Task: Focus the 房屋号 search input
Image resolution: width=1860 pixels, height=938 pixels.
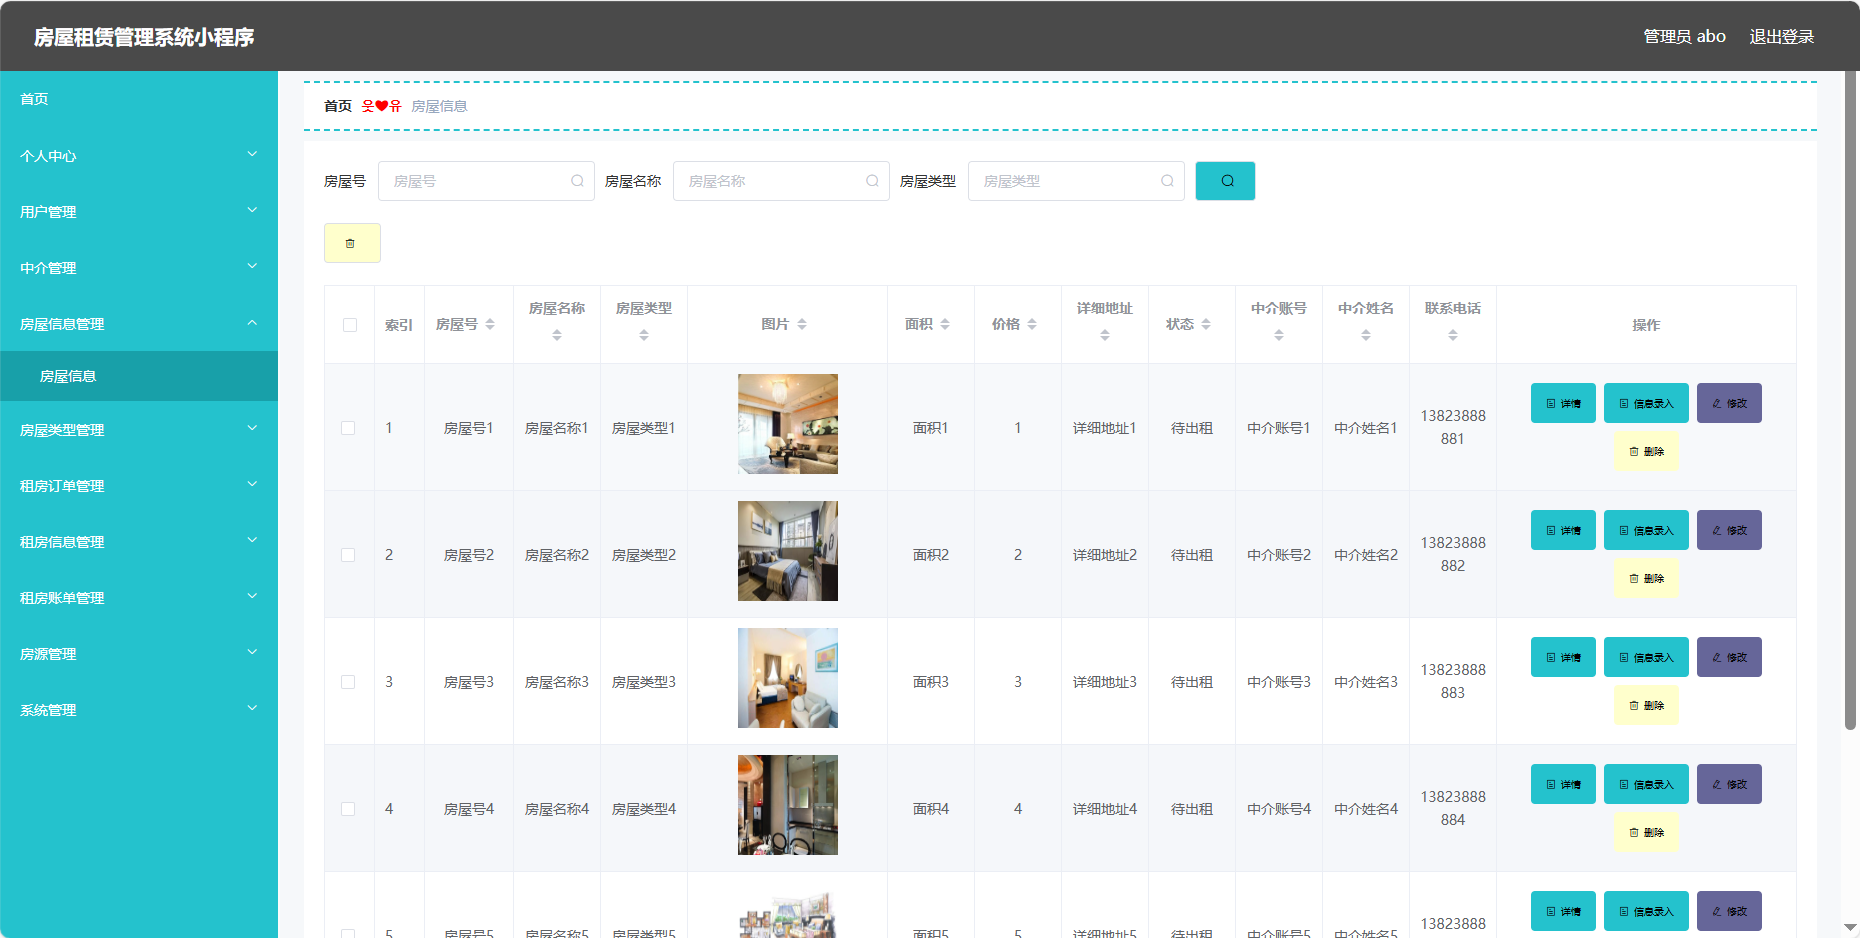Action: click(486, 181)
